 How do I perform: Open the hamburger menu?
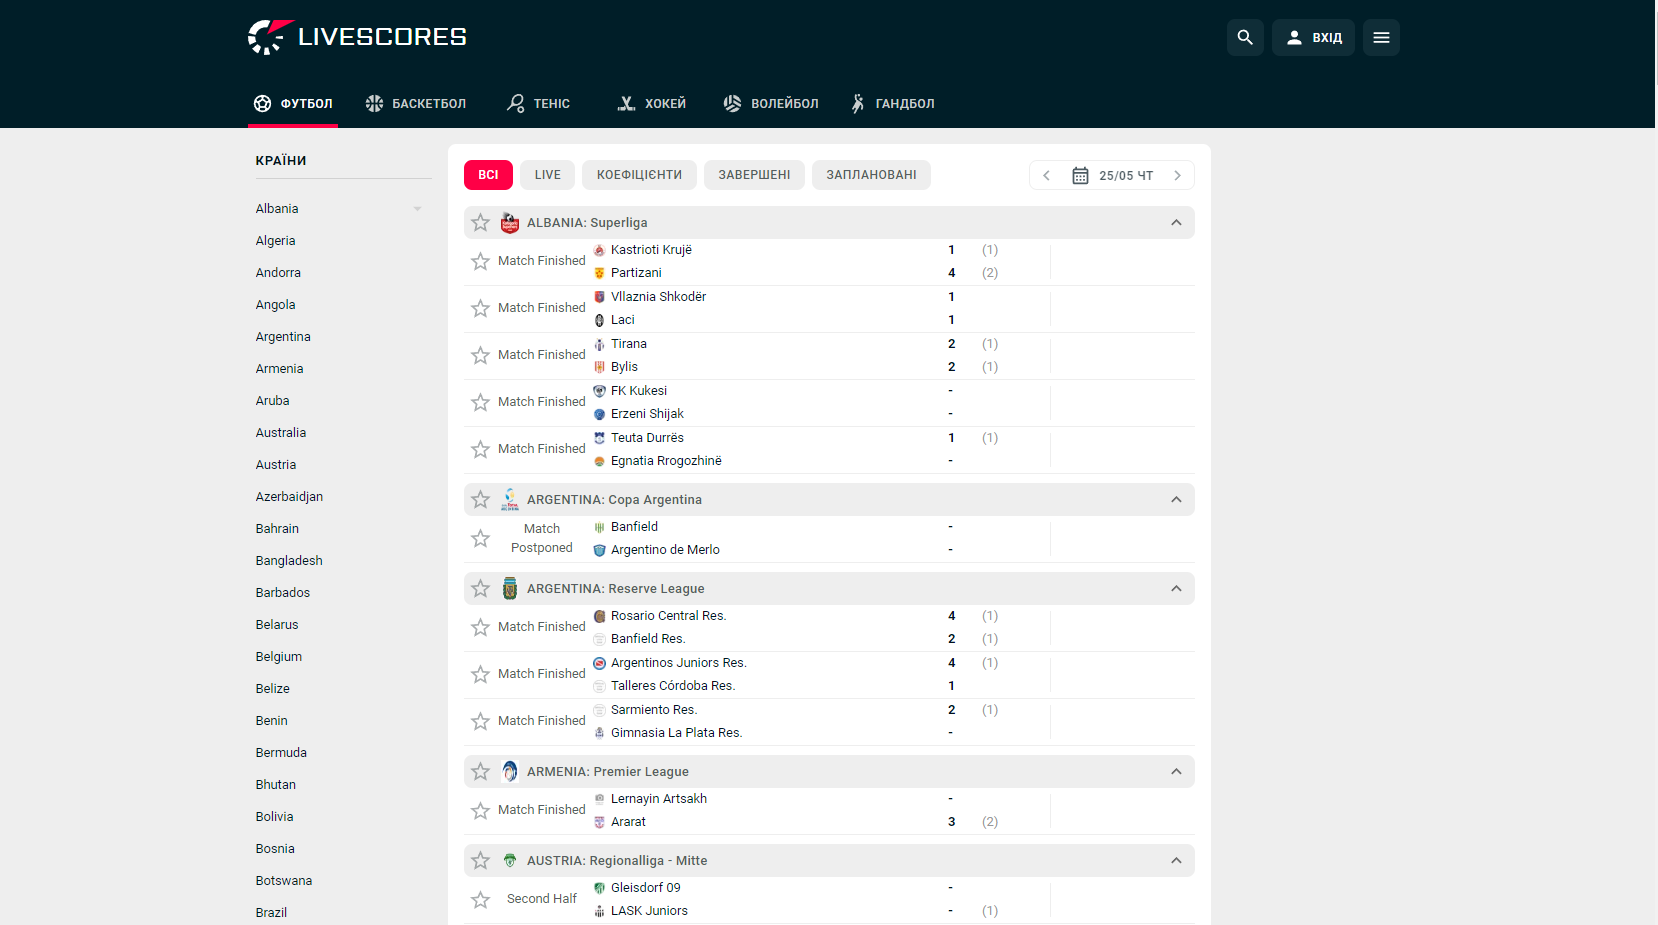[1381, 37]
